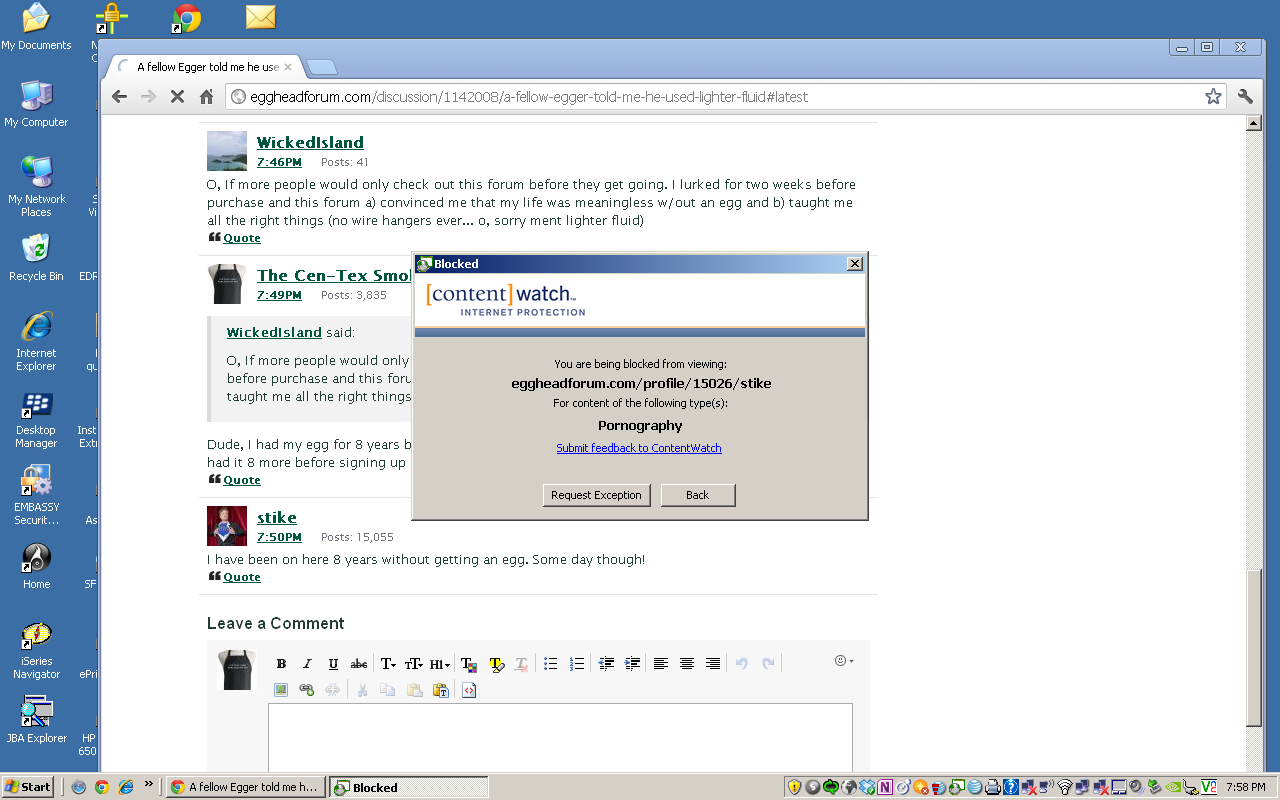Click the page scrollbar up arrow
This screenshot has width=1280, height=800.
click(x=1254, y=123)
